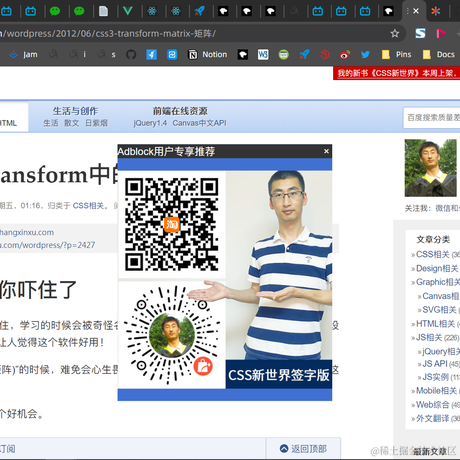This screenshot has width=460, height=460.
Task: Open the Notion bookmark
Action: click(x=208, y=54)
